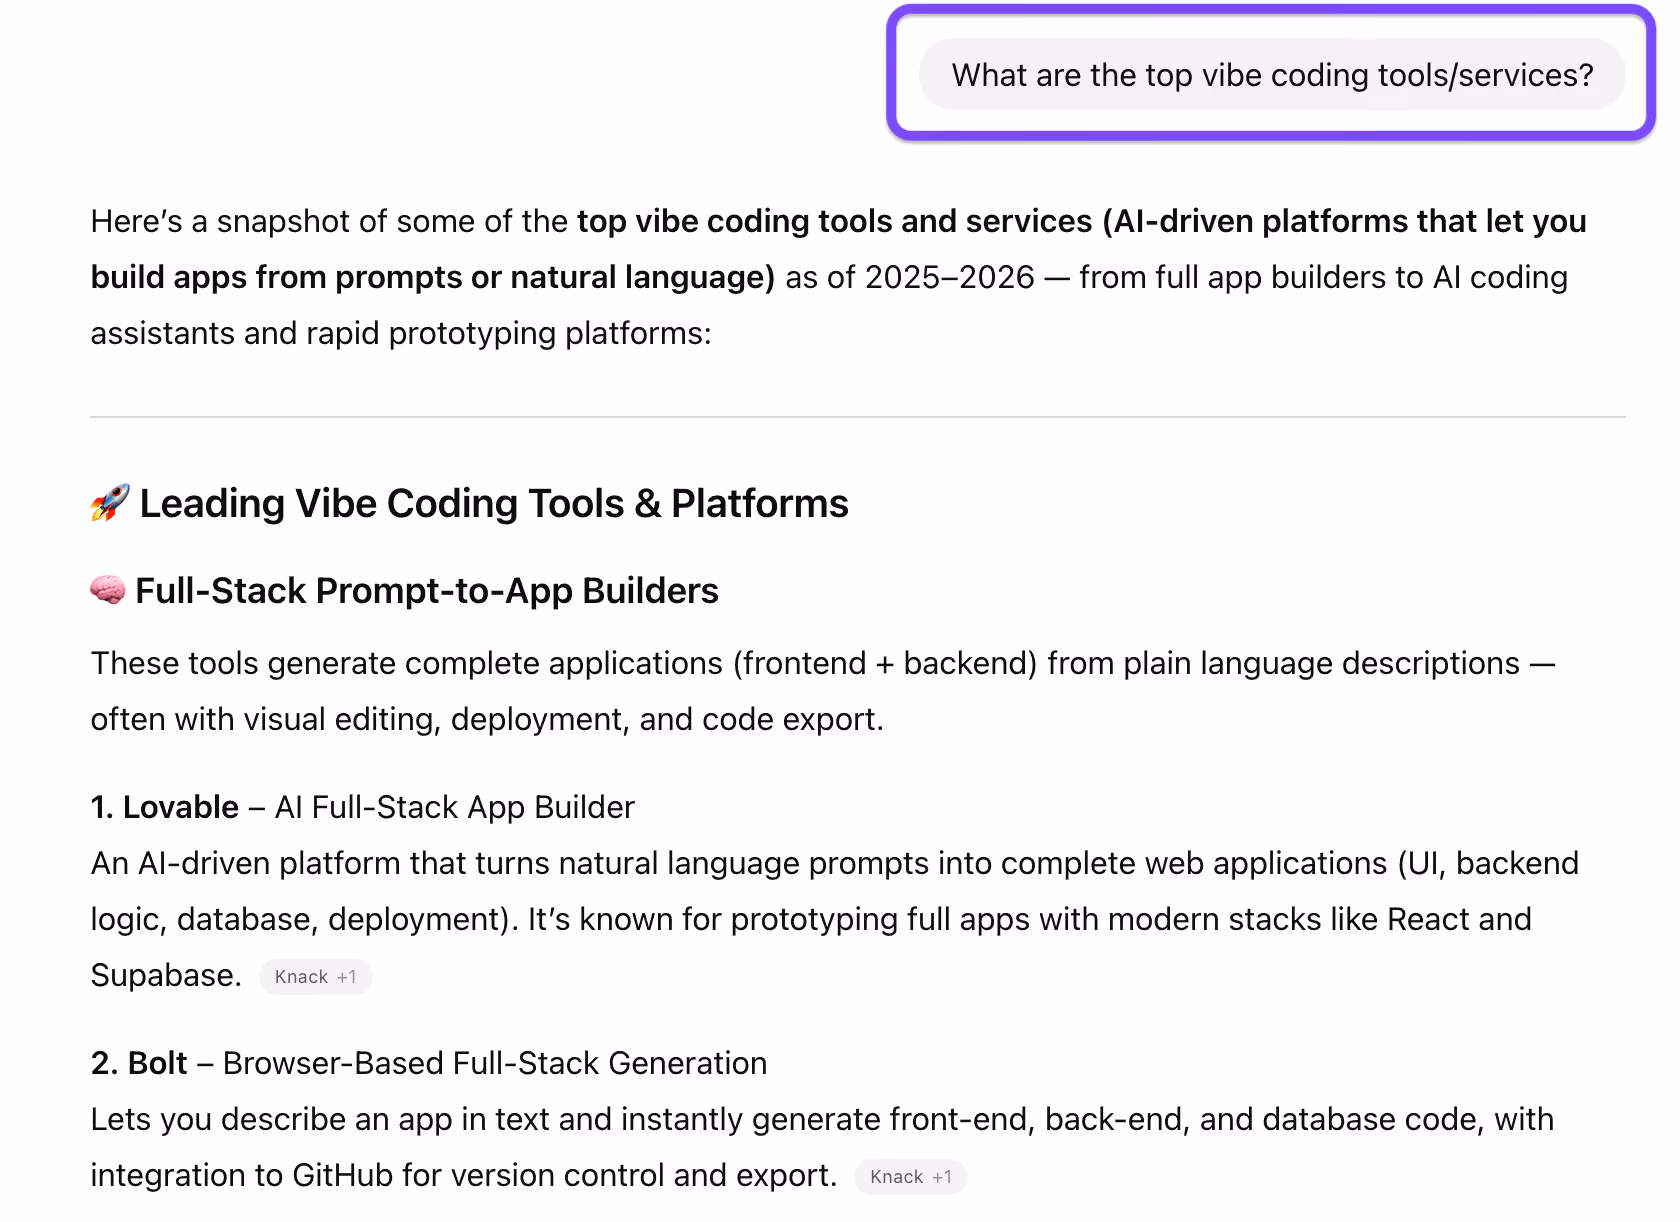Click the rocket emoji beside Leading Vibe Coding
This screenshot has height=1222, width=1680.
(110, 503)
